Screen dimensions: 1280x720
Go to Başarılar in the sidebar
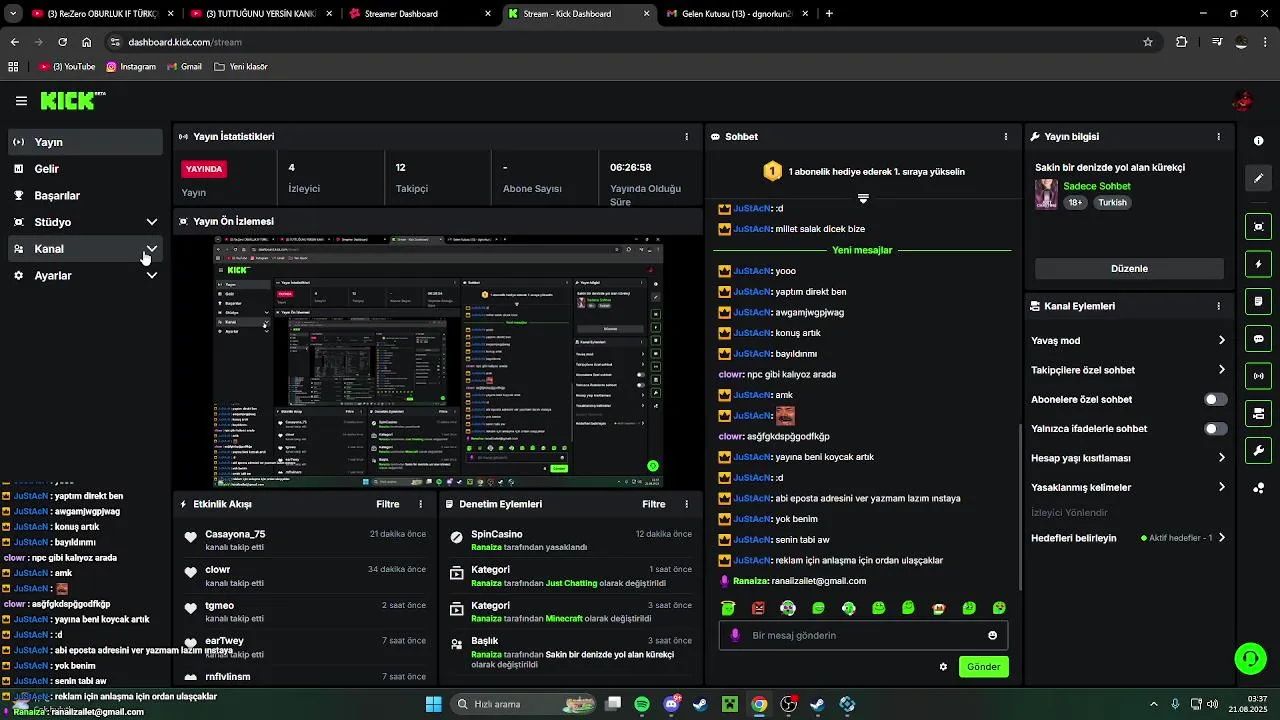pos(86,195)
